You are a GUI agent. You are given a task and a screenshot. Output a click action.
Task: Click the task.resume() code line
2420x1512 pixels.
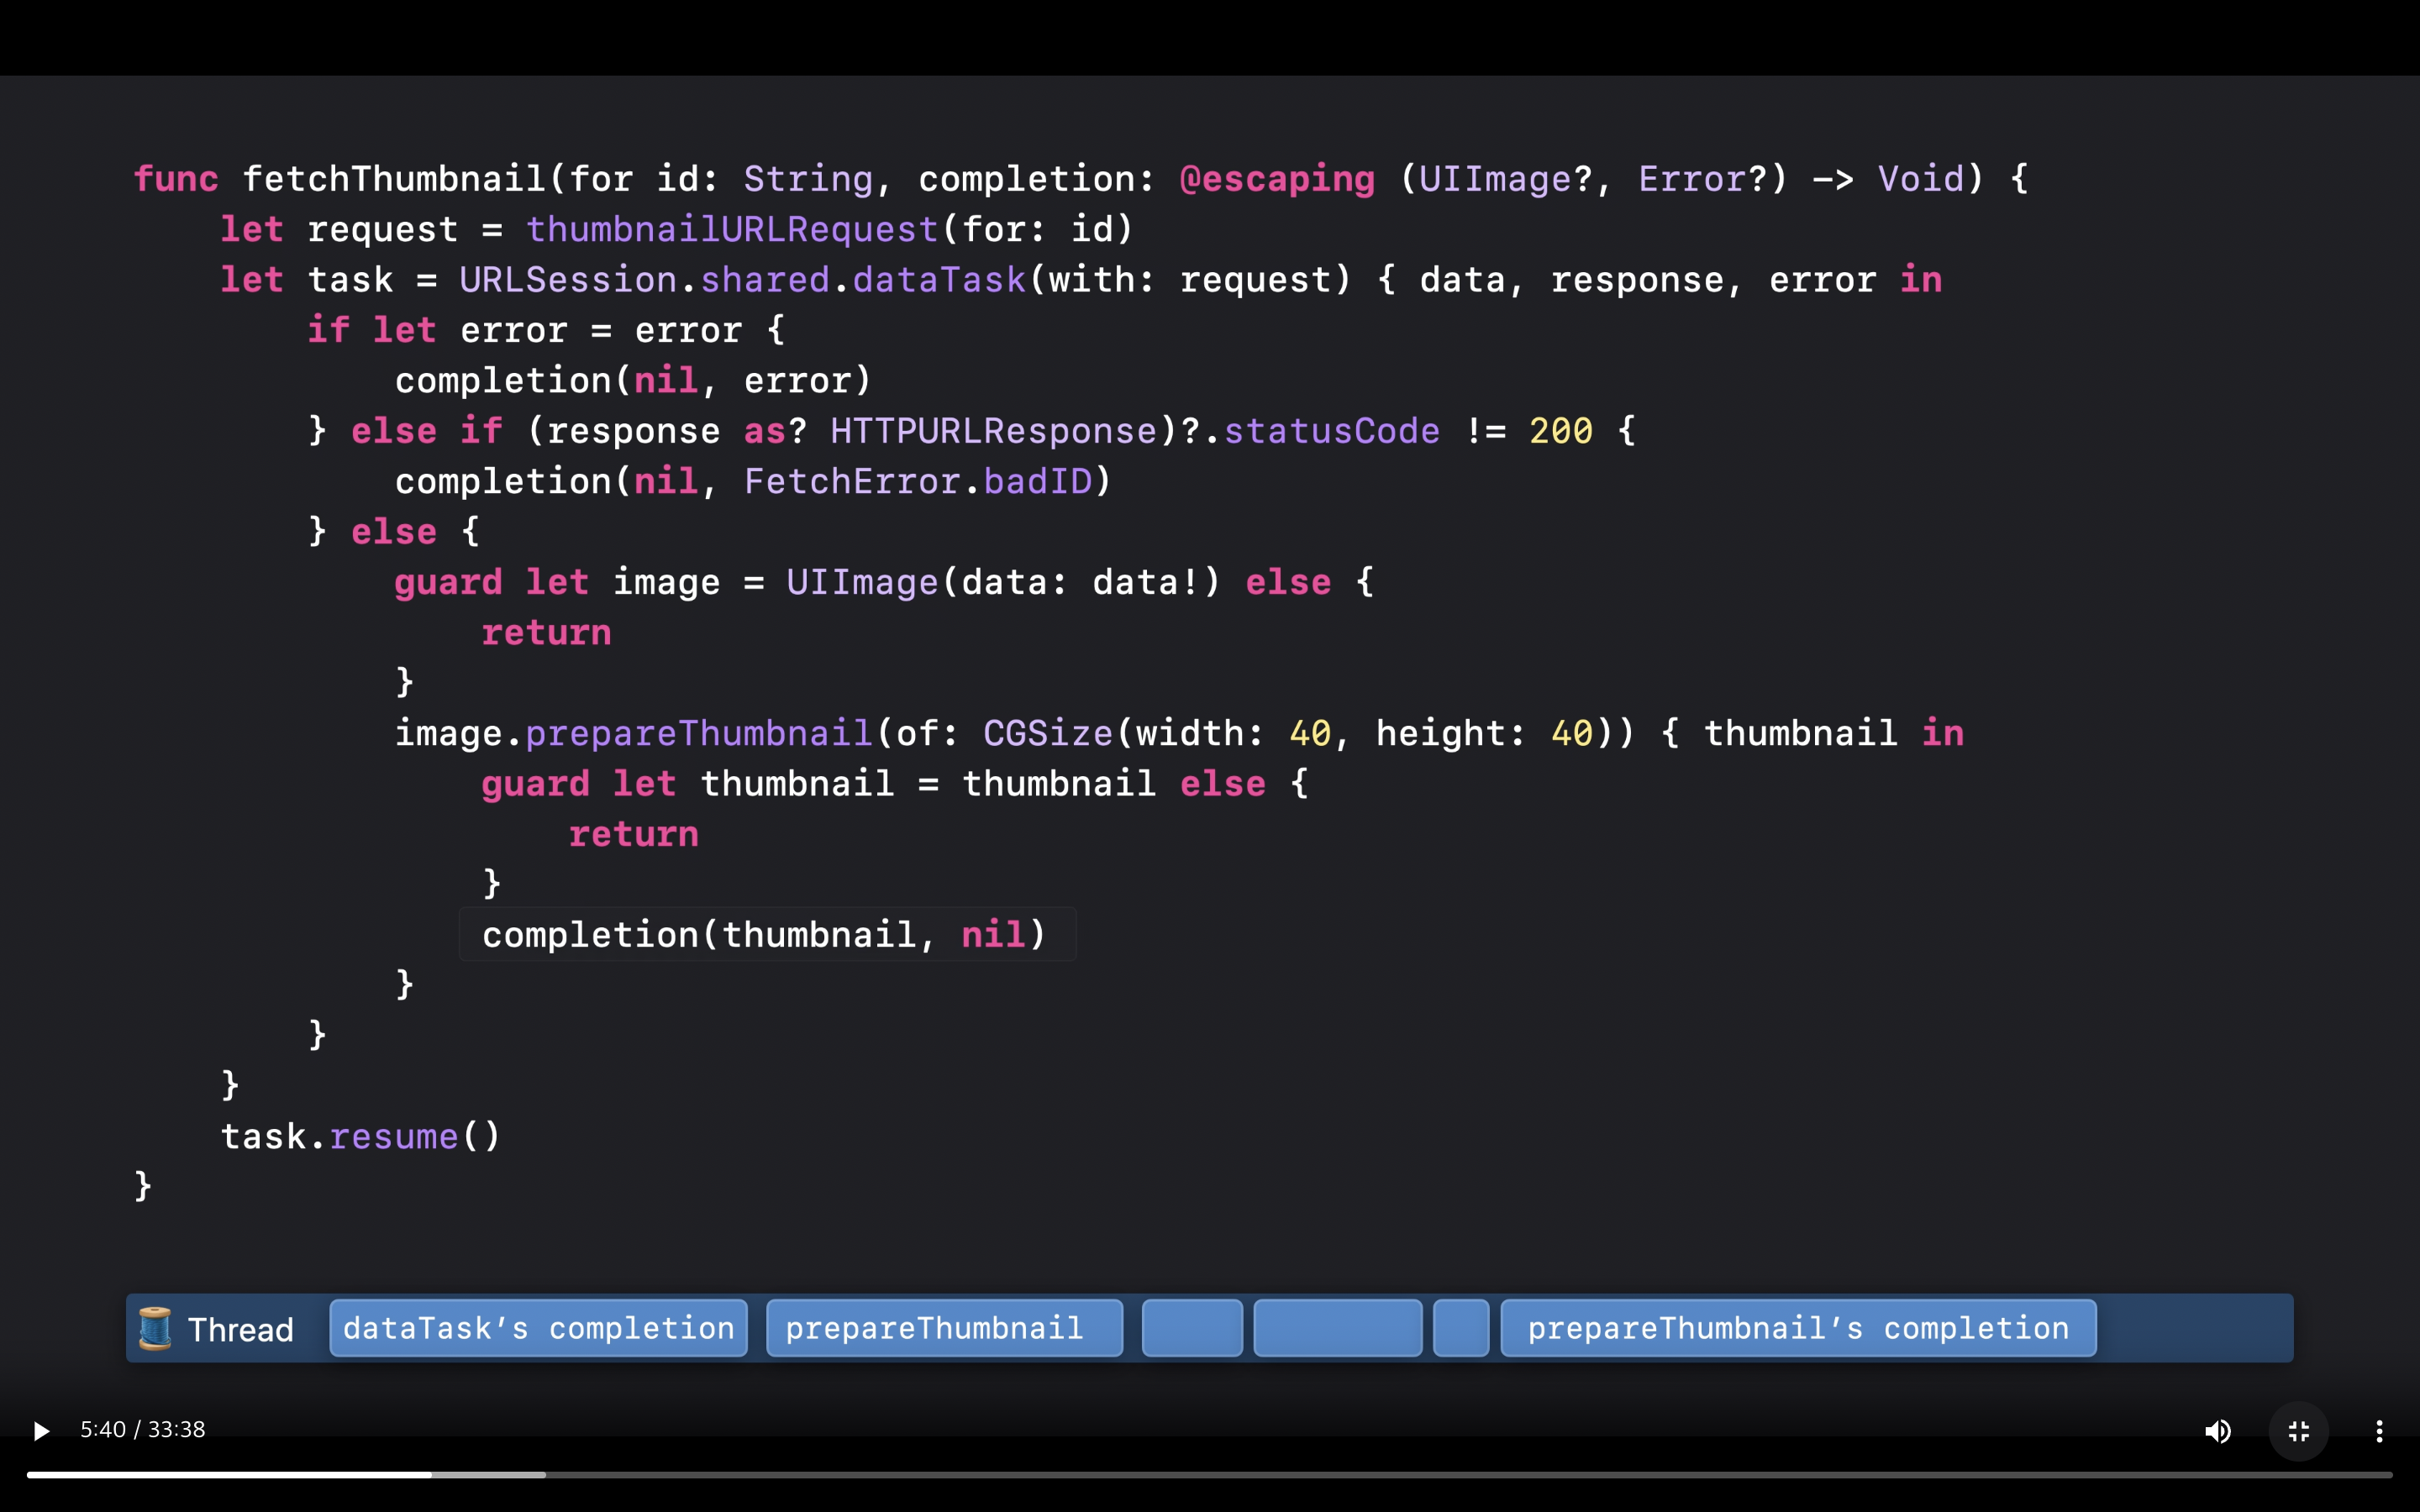[359, 1136]
